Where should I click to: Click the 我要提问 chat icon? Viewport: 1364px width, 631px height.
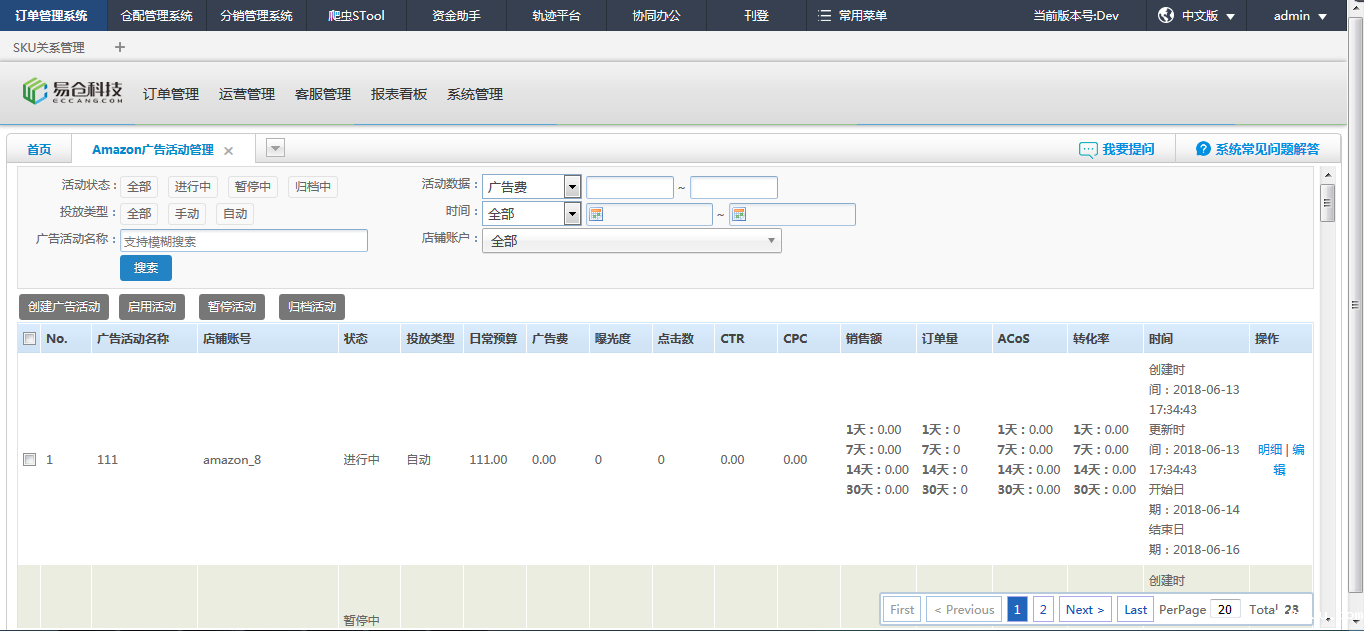1088,150
